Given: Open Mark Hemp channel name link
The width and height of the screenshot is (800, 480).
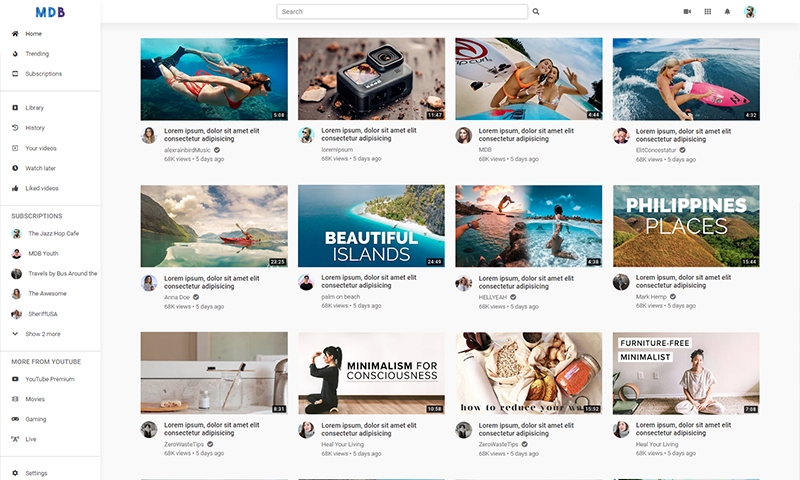Looking at the screenshot, I should pos(651,296).
